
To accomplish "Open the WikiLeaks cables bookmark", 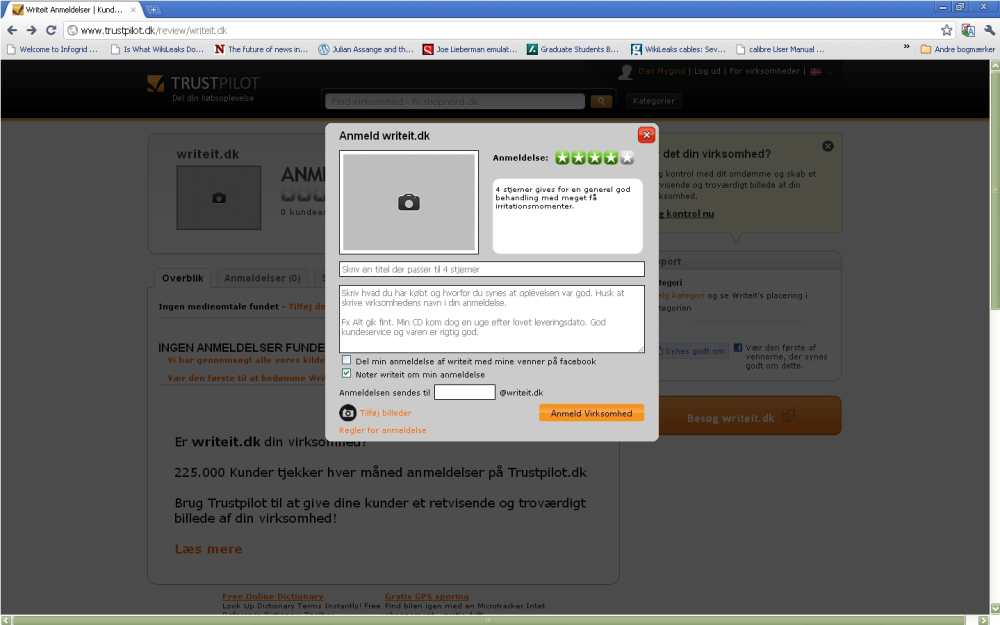I will pos(679,49).
